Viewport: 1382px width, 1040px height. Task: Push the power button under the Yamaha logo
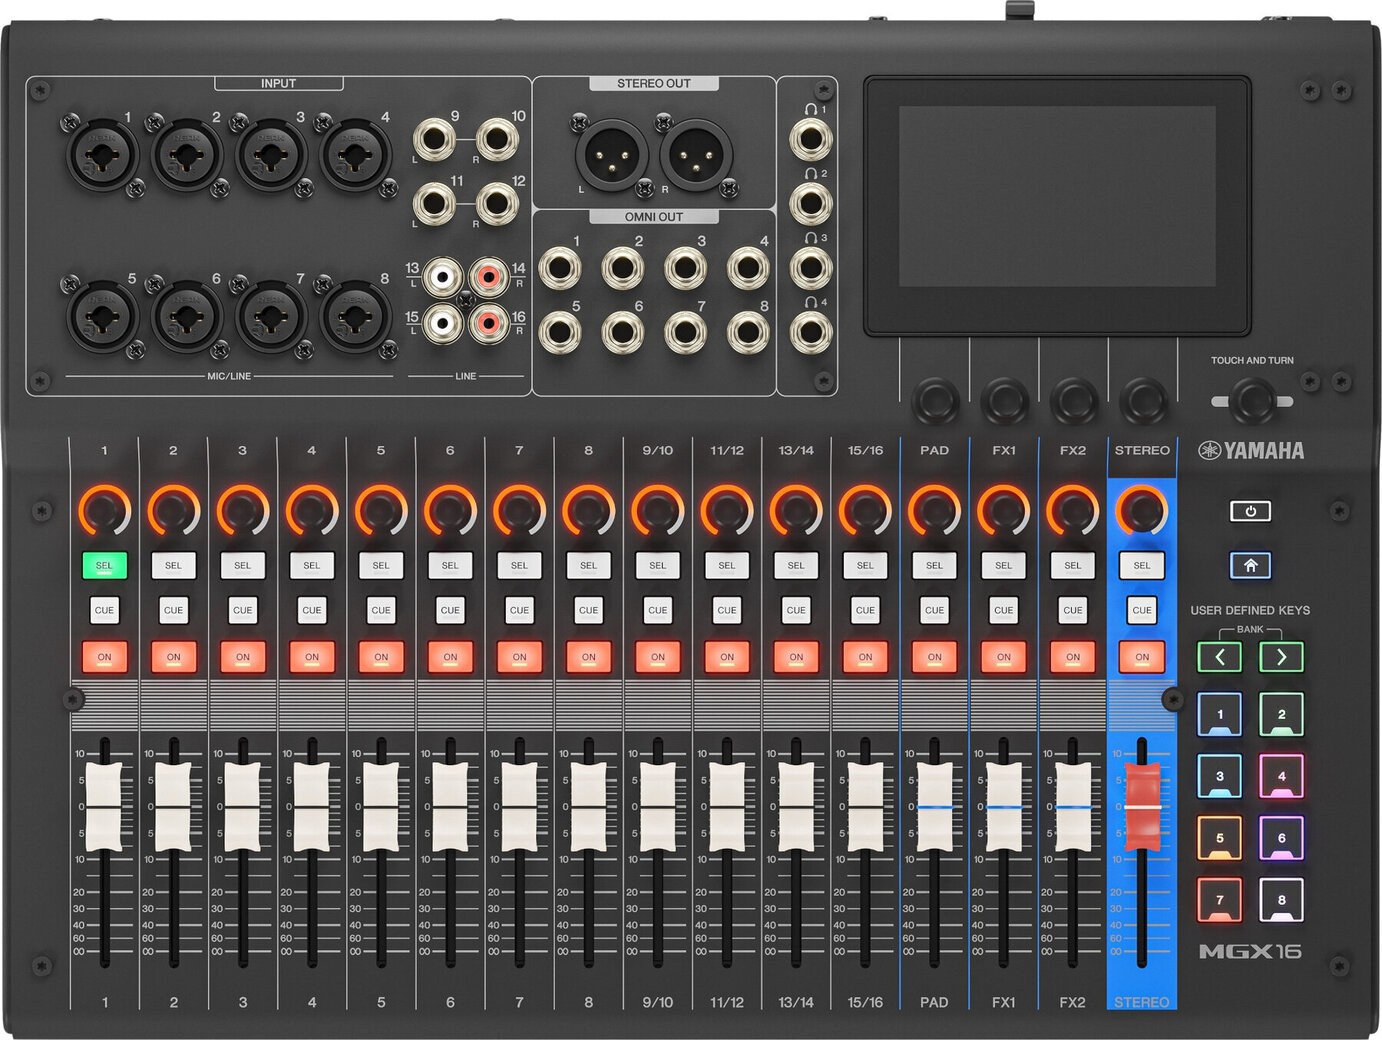1250,511
